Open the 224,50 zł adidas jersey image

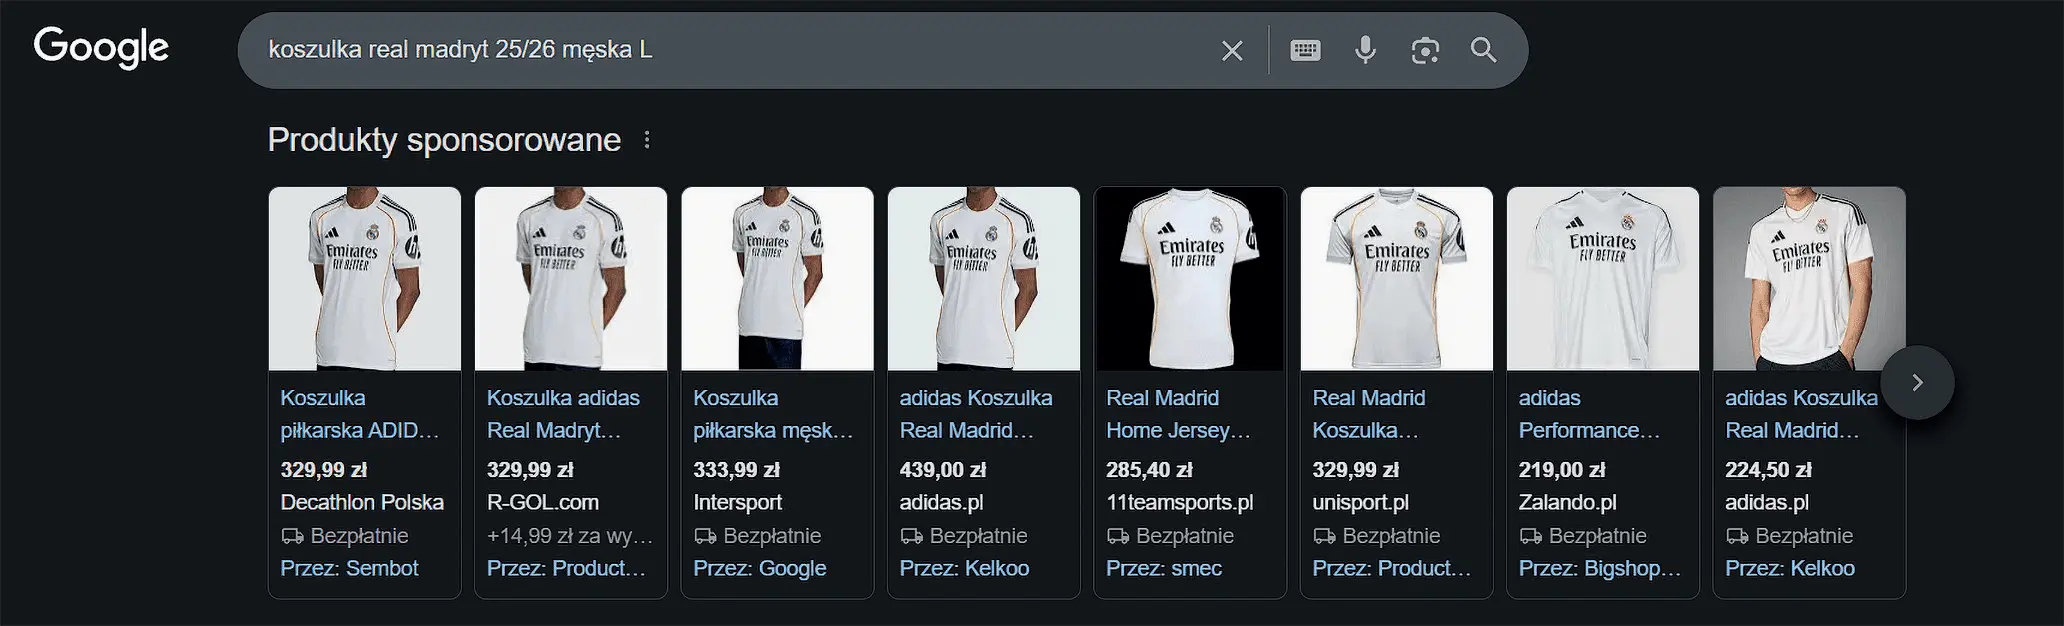pyautogui.click(x=1809, y=278)
